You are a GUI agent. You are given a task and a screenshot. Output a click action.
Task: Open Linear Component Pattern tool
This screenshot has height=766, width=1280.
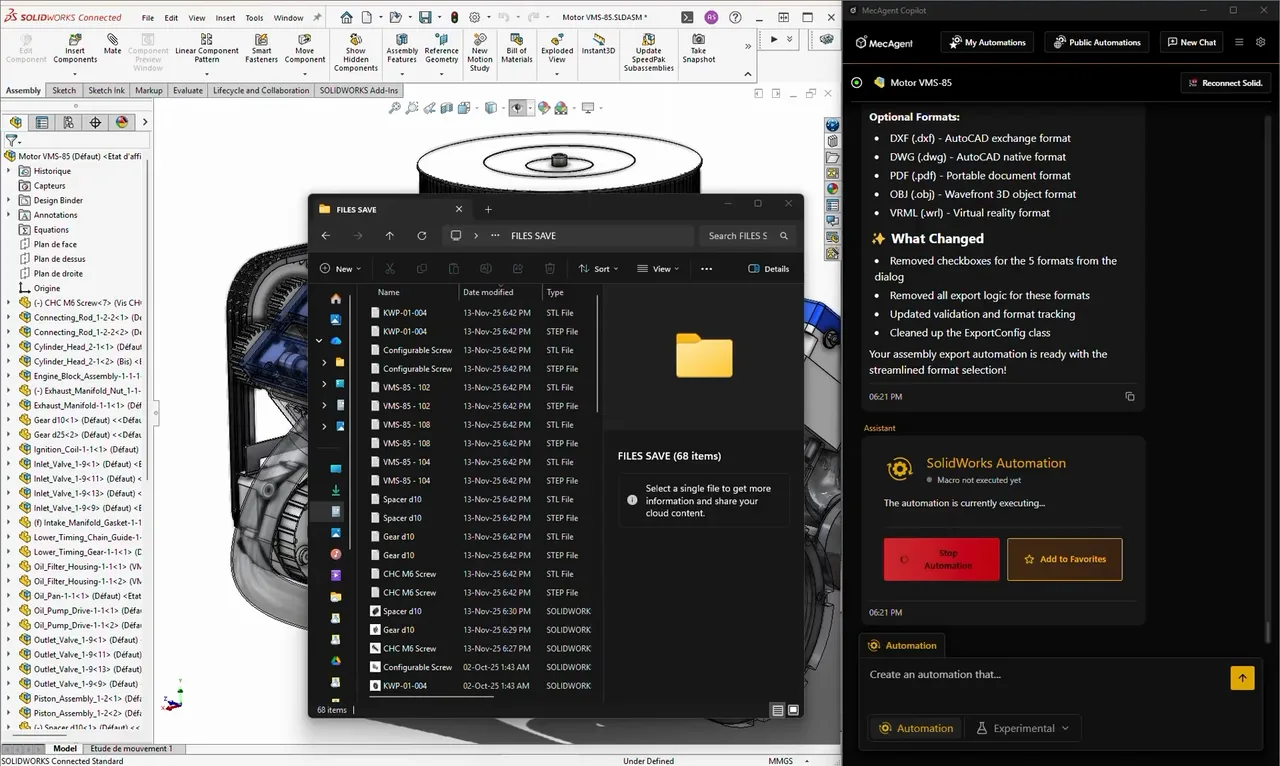(207, 50)
